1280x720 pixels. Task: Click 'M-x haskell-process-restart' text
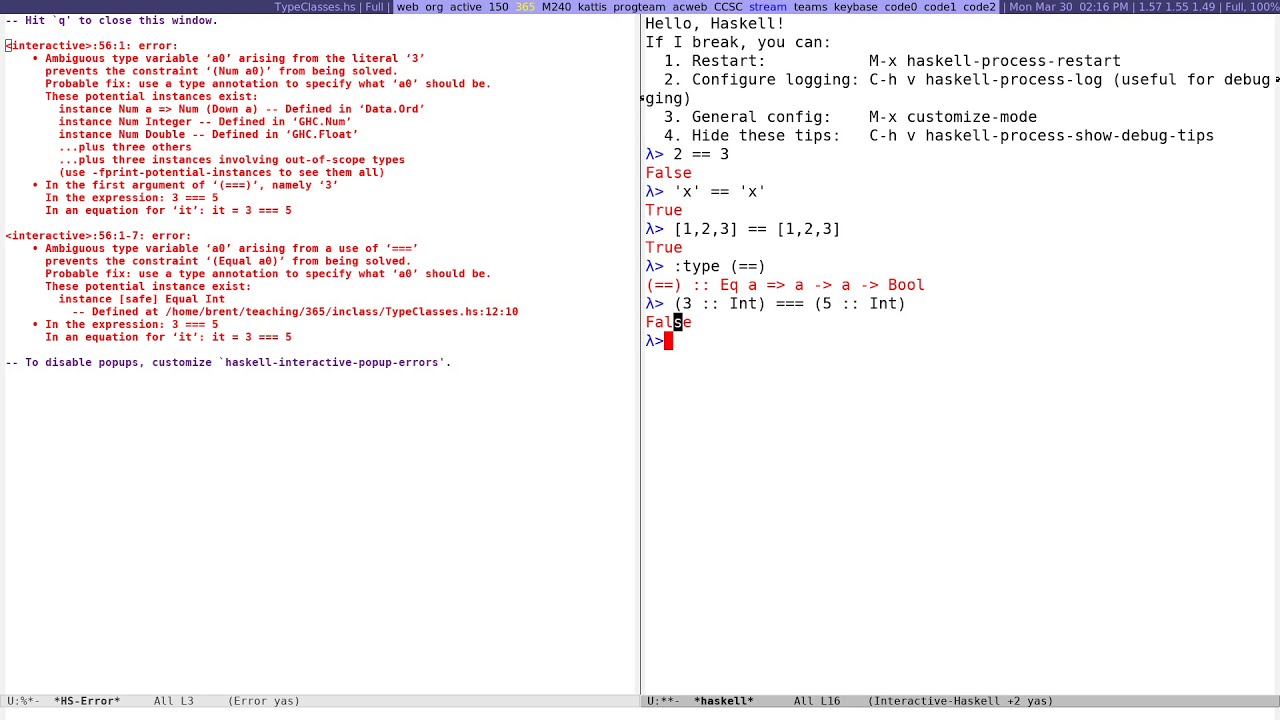coord(995,61)
